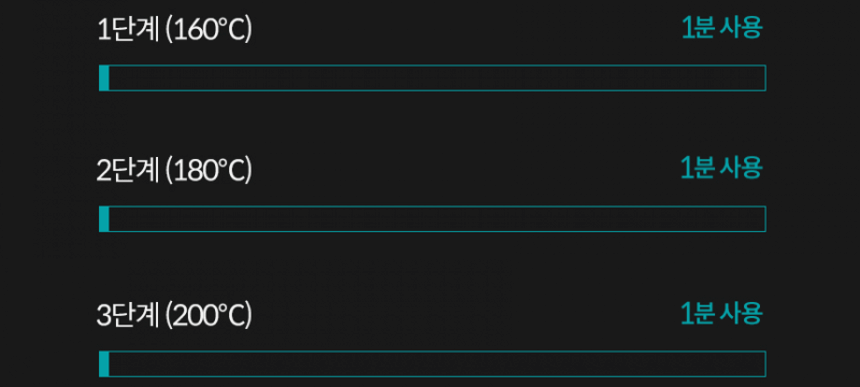Click the right end of the 160°C usage bar
The width and height of the screenshot is (860, 387).
pos(762,78)
